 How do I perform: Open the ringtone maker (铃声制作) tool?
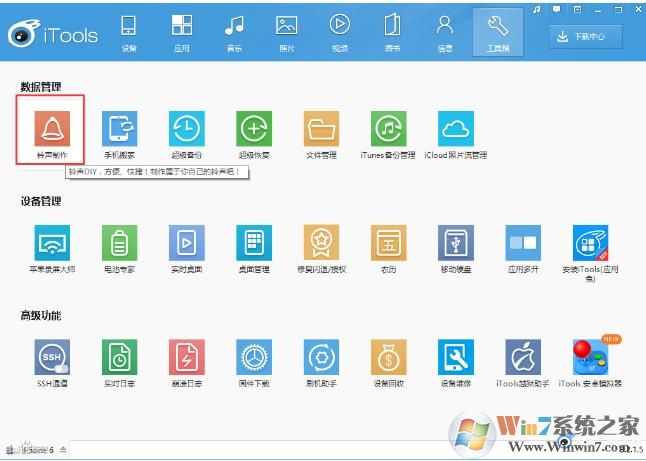tap(52, 129)
